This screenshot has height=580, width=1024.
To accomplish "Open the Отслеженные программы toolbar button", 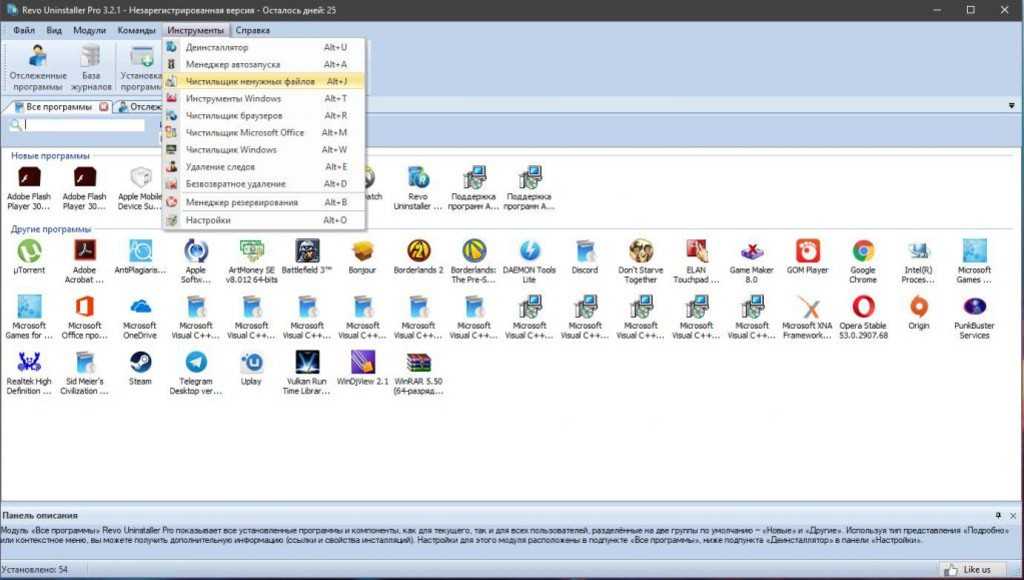I will coord(38,67).
